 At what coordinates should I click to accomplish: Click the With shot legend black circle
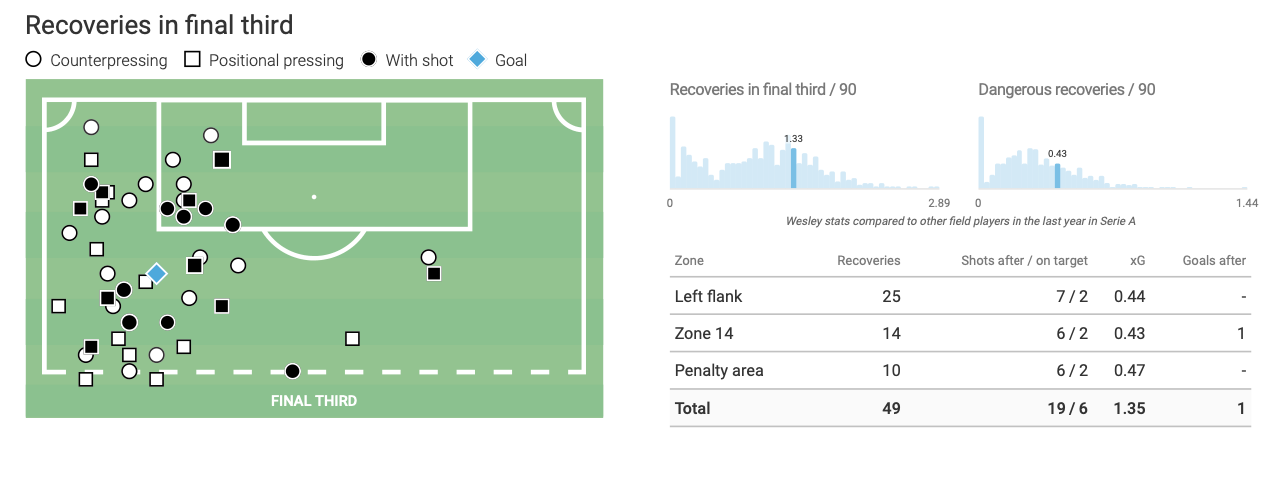pyautogui.click(x=369, y=60)
